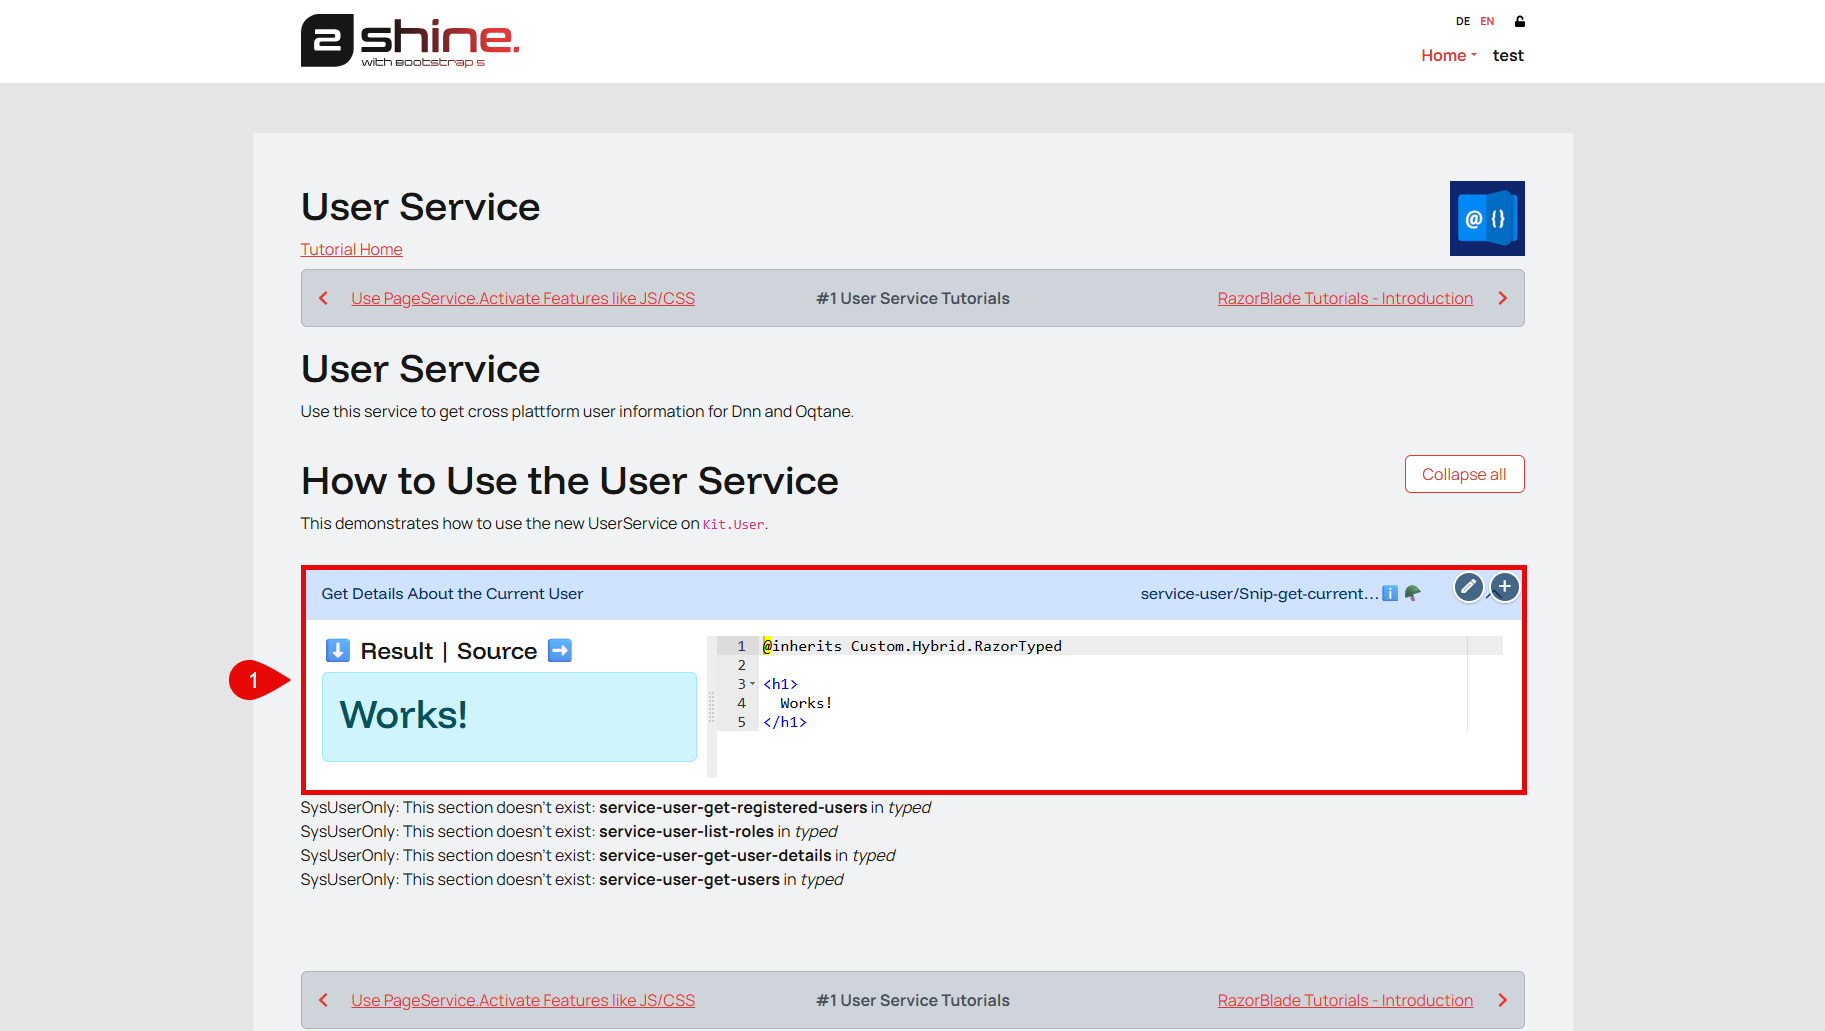Click right chevron in bottom navigation bar
This screenshot has height=1031, width=1825.
pos(1502,1000)
